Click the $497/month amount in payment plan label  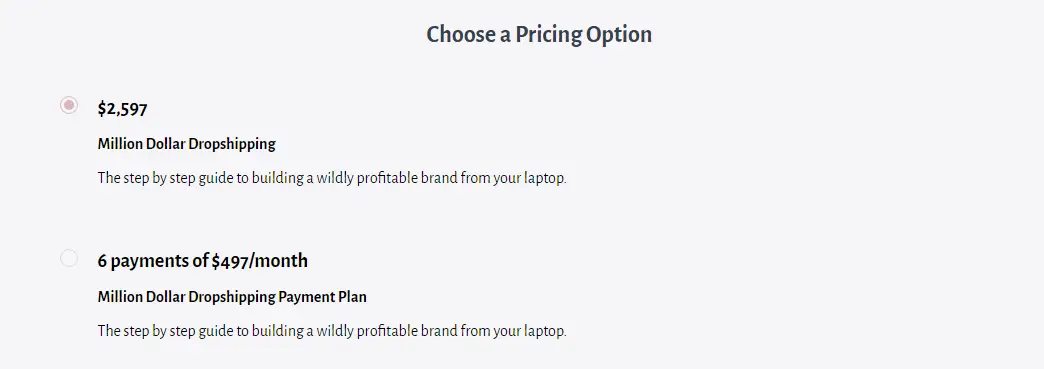click(260, 260)
